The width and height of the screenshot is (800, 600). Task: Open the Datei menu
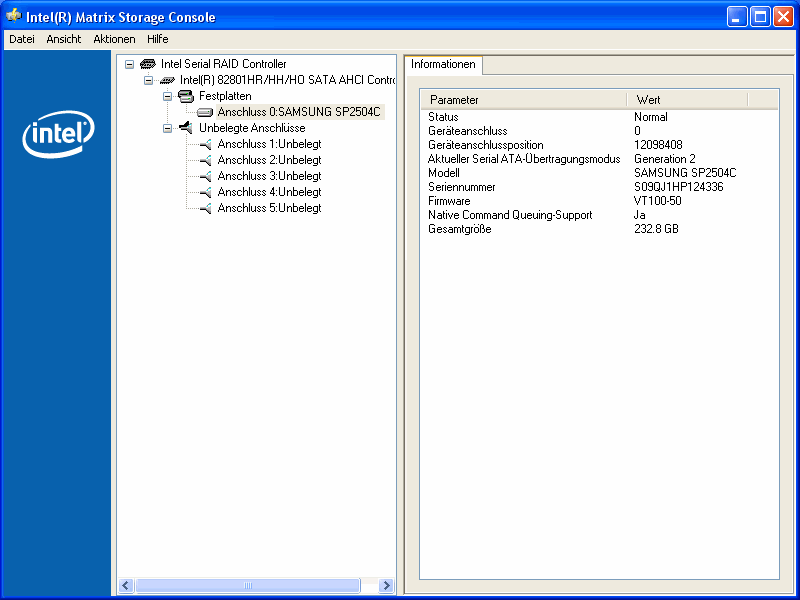[21, 39]
